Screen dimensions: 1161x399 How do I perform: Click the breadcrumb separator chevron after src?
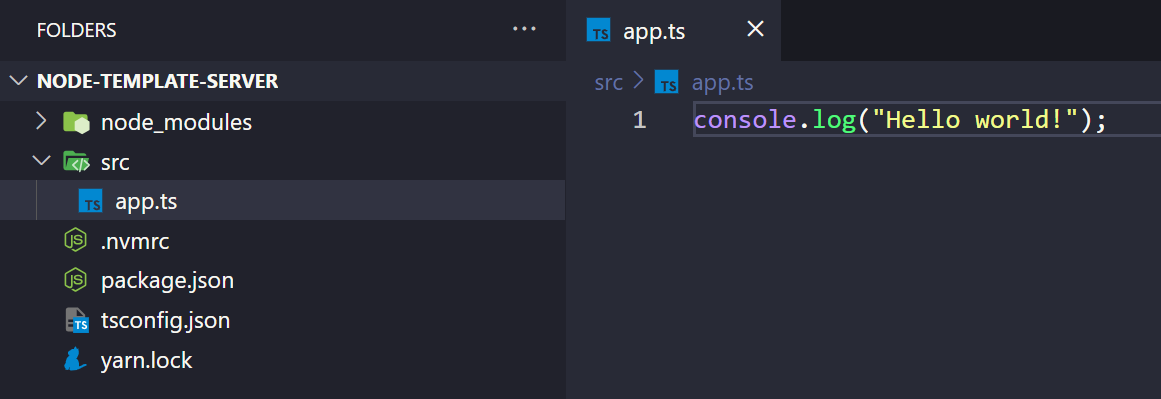pos(639,82)
